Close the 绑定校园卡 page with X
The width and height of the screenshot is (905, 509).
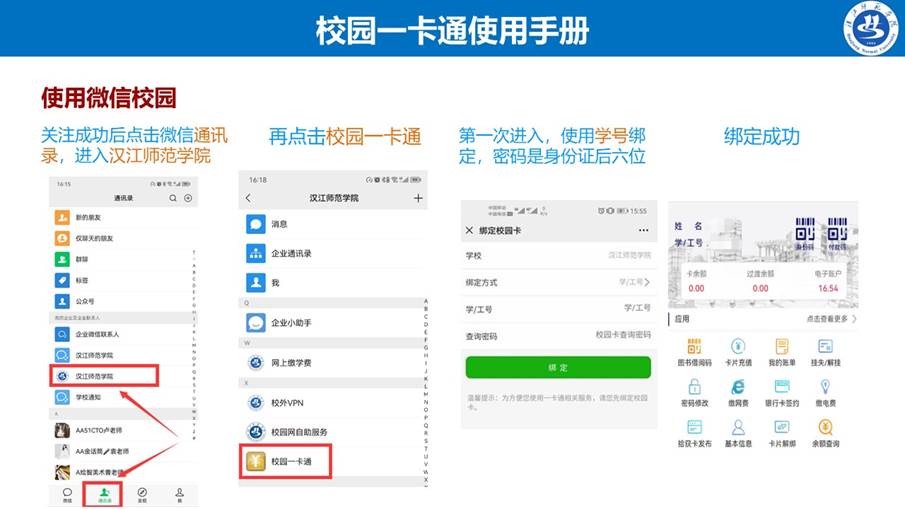click(x=469, y=230)
